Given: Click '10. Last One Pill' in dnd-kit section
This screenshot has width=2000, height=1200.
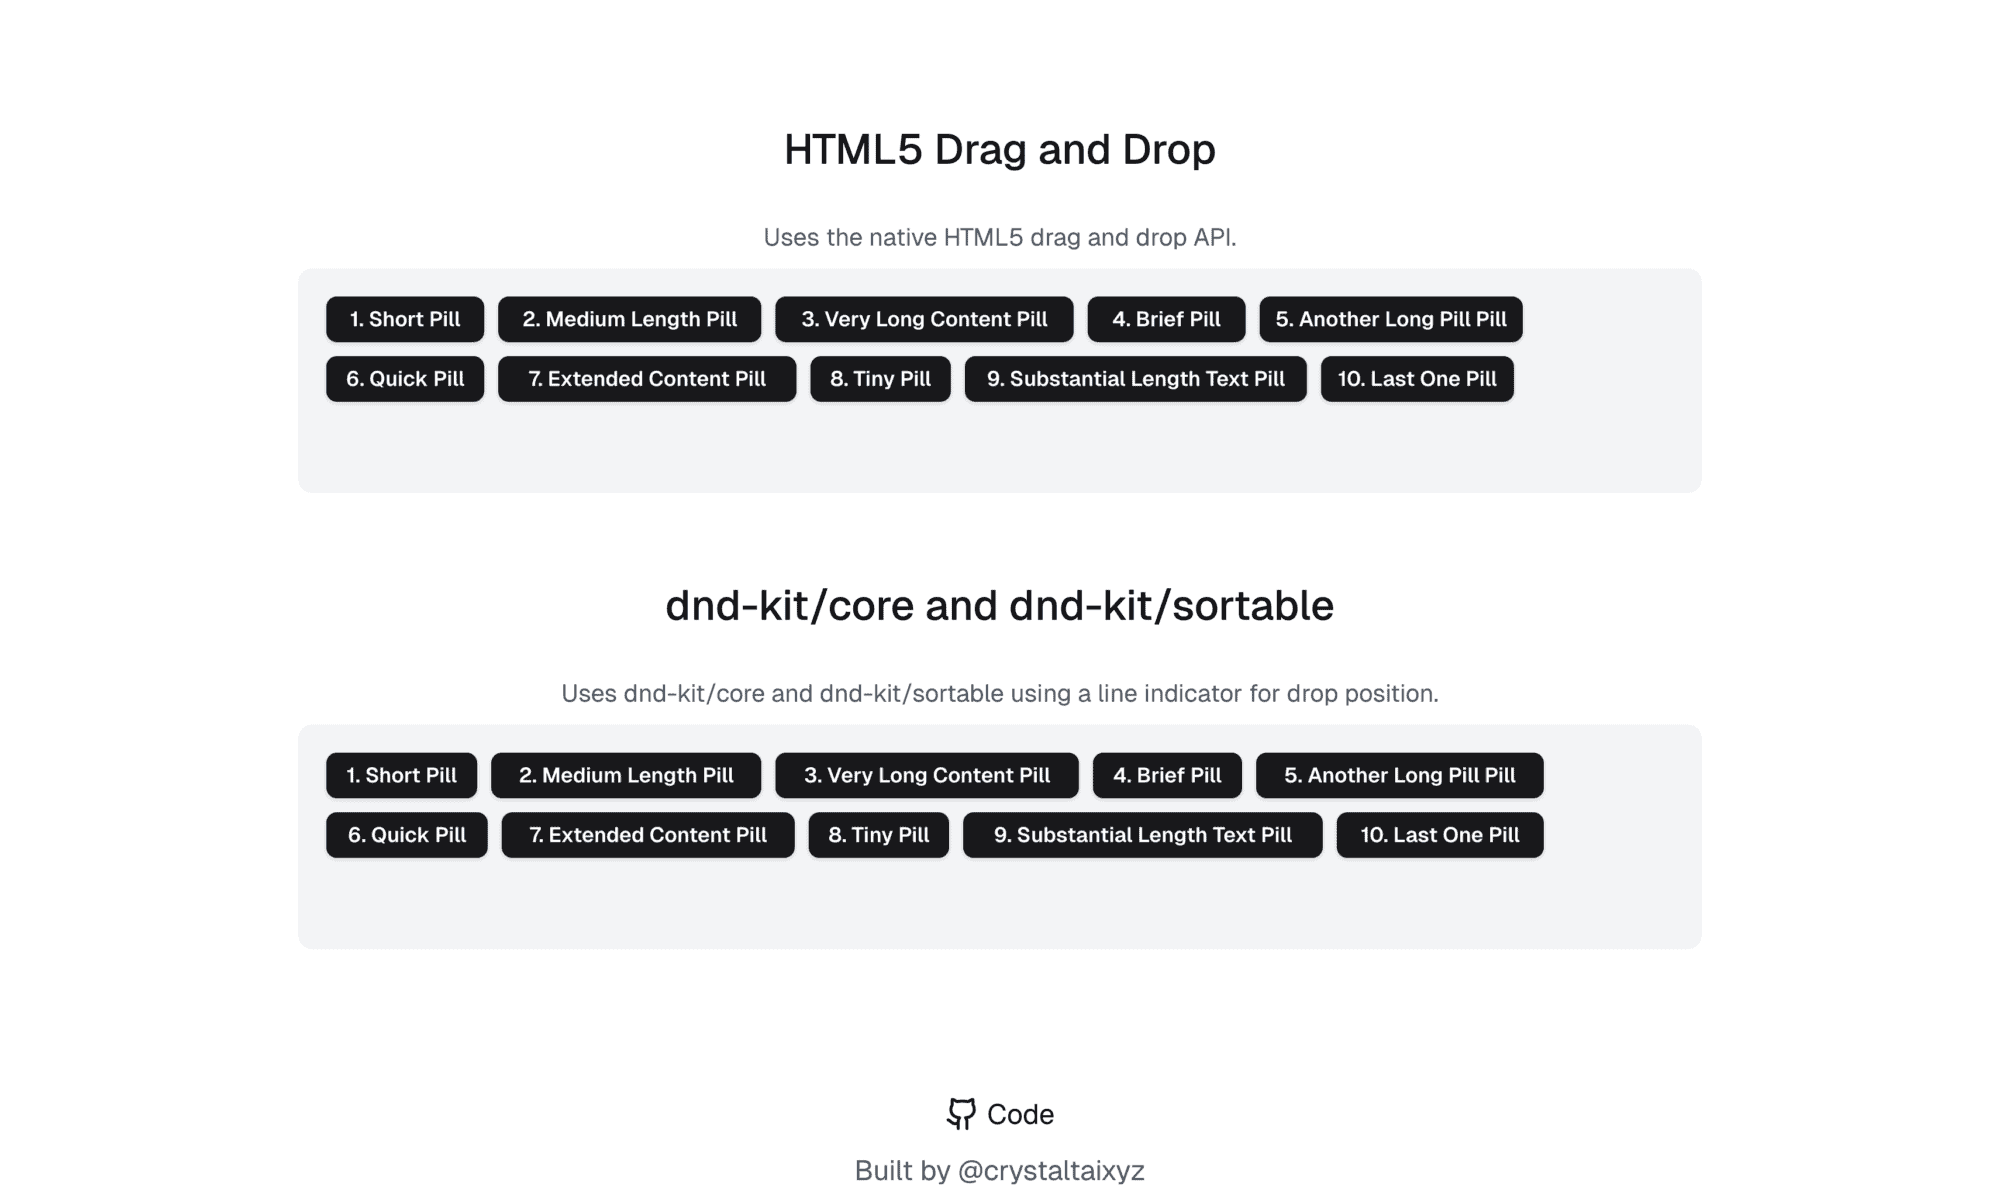Looking at the screenshot, I should pyautogui.click(x=1440, y=835).
